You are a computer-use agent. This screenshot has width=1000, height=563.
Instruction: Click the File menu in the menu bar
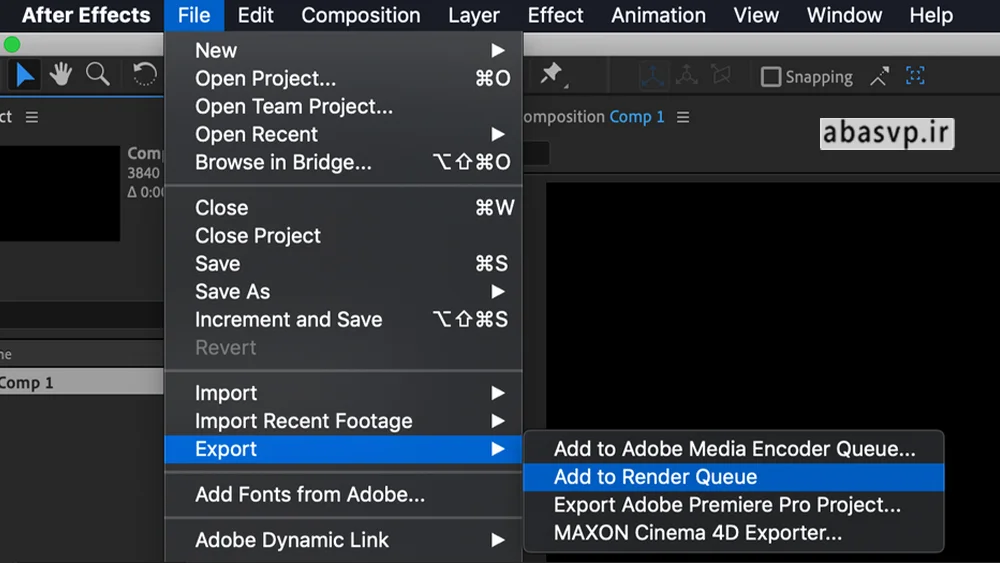tap(194, 15)
